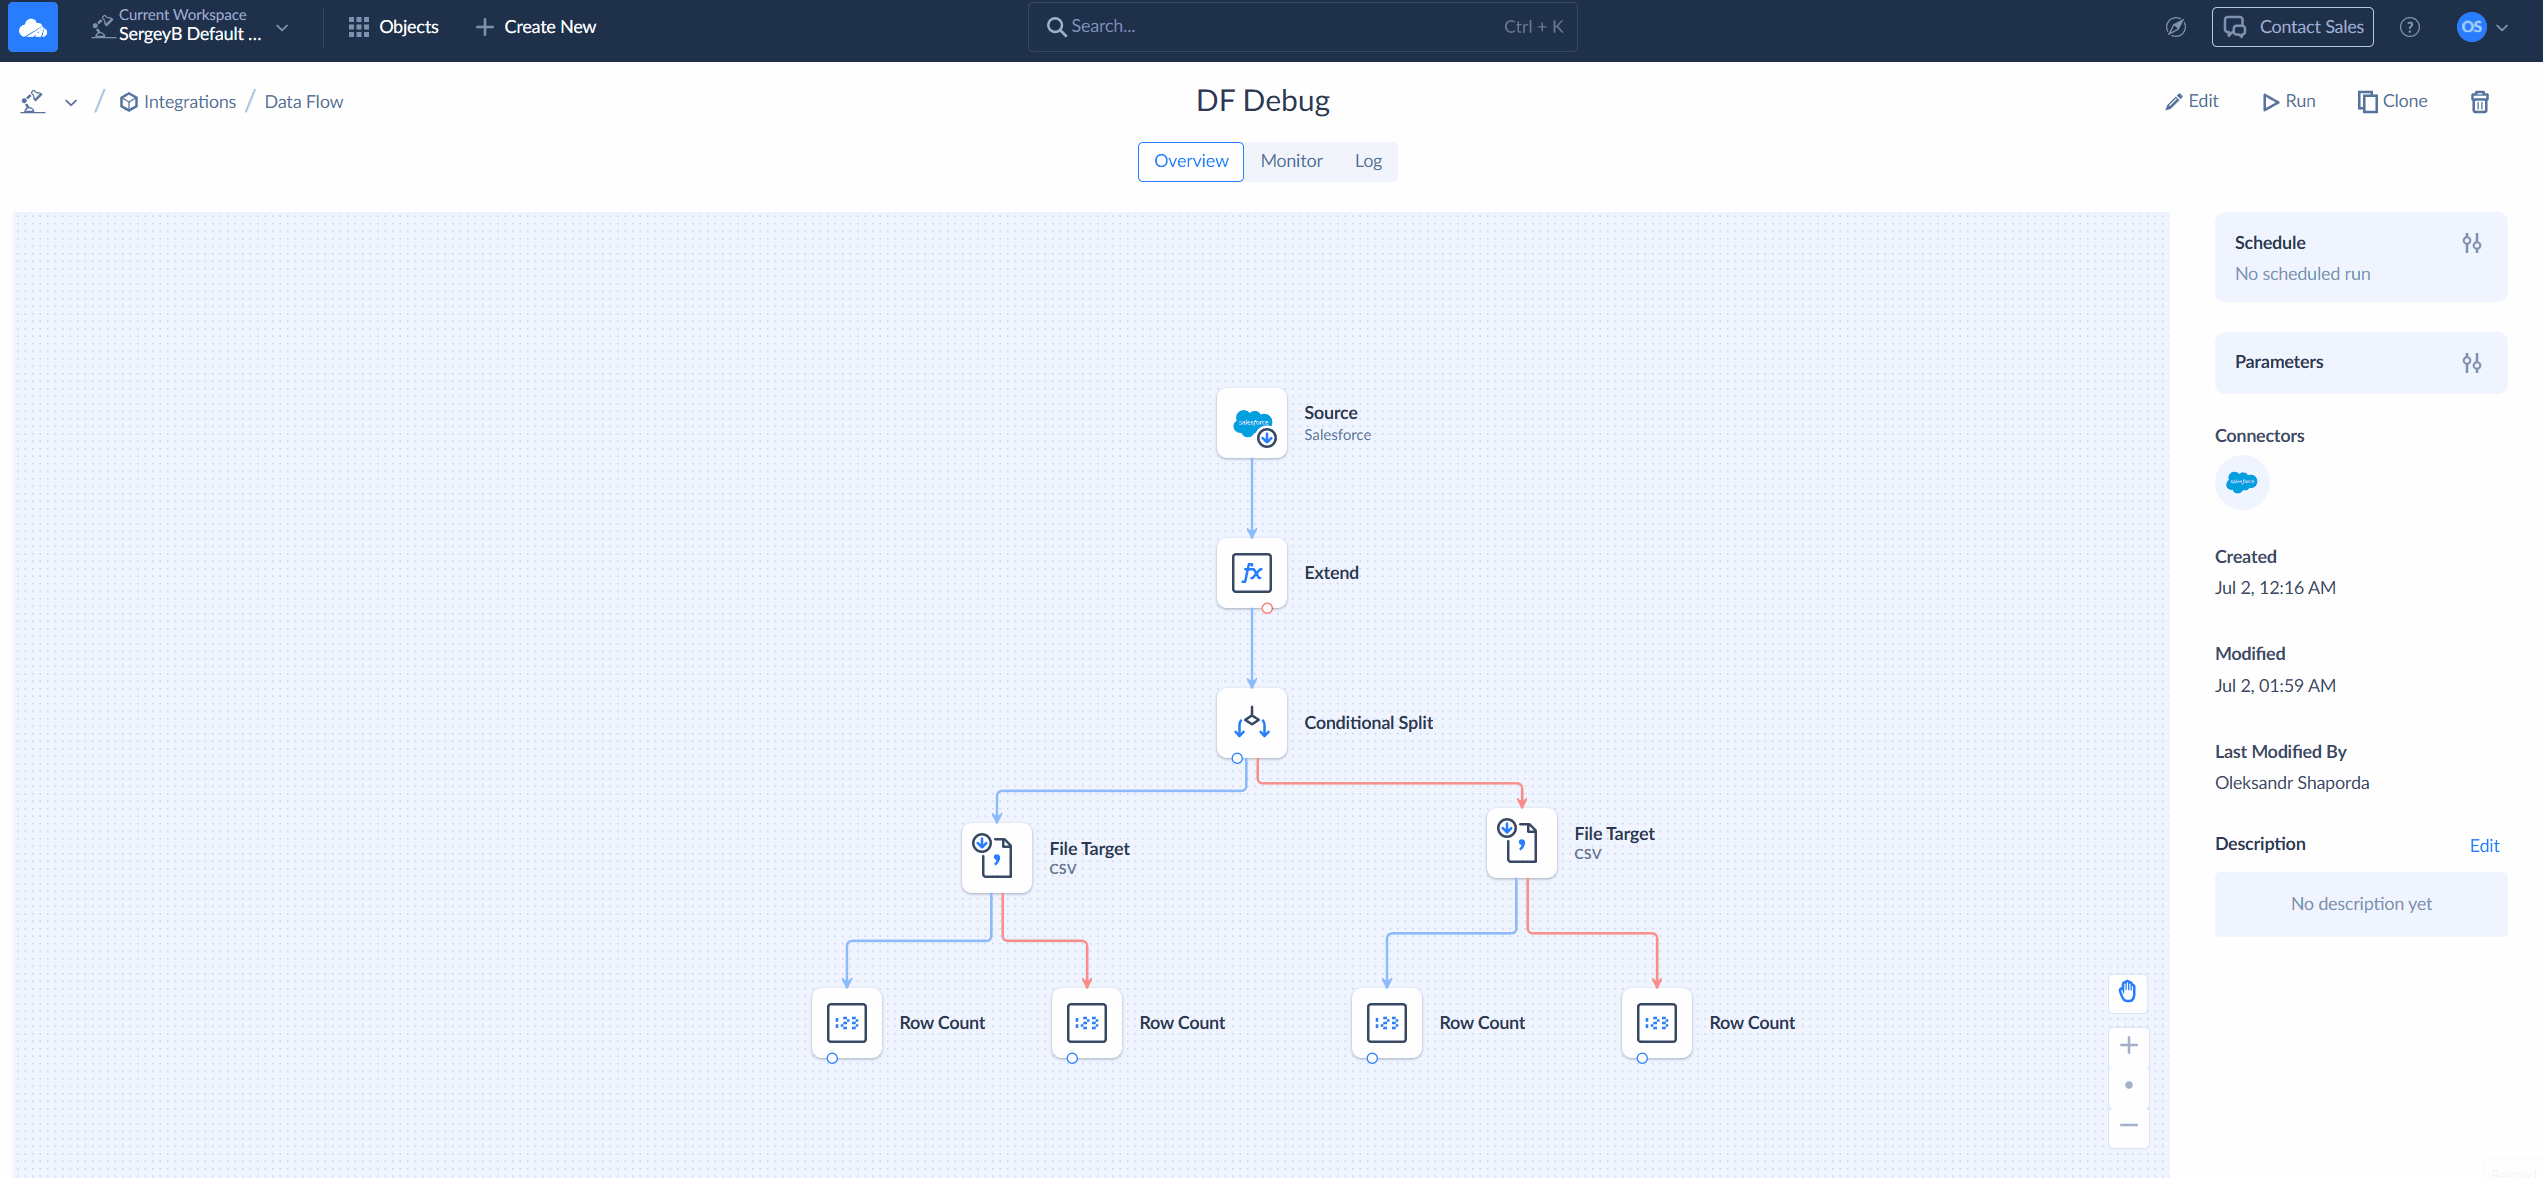Switch to the Monitor tab
The width and height of the screenshot is (2543, 1178).
(x=1291, y=161)
